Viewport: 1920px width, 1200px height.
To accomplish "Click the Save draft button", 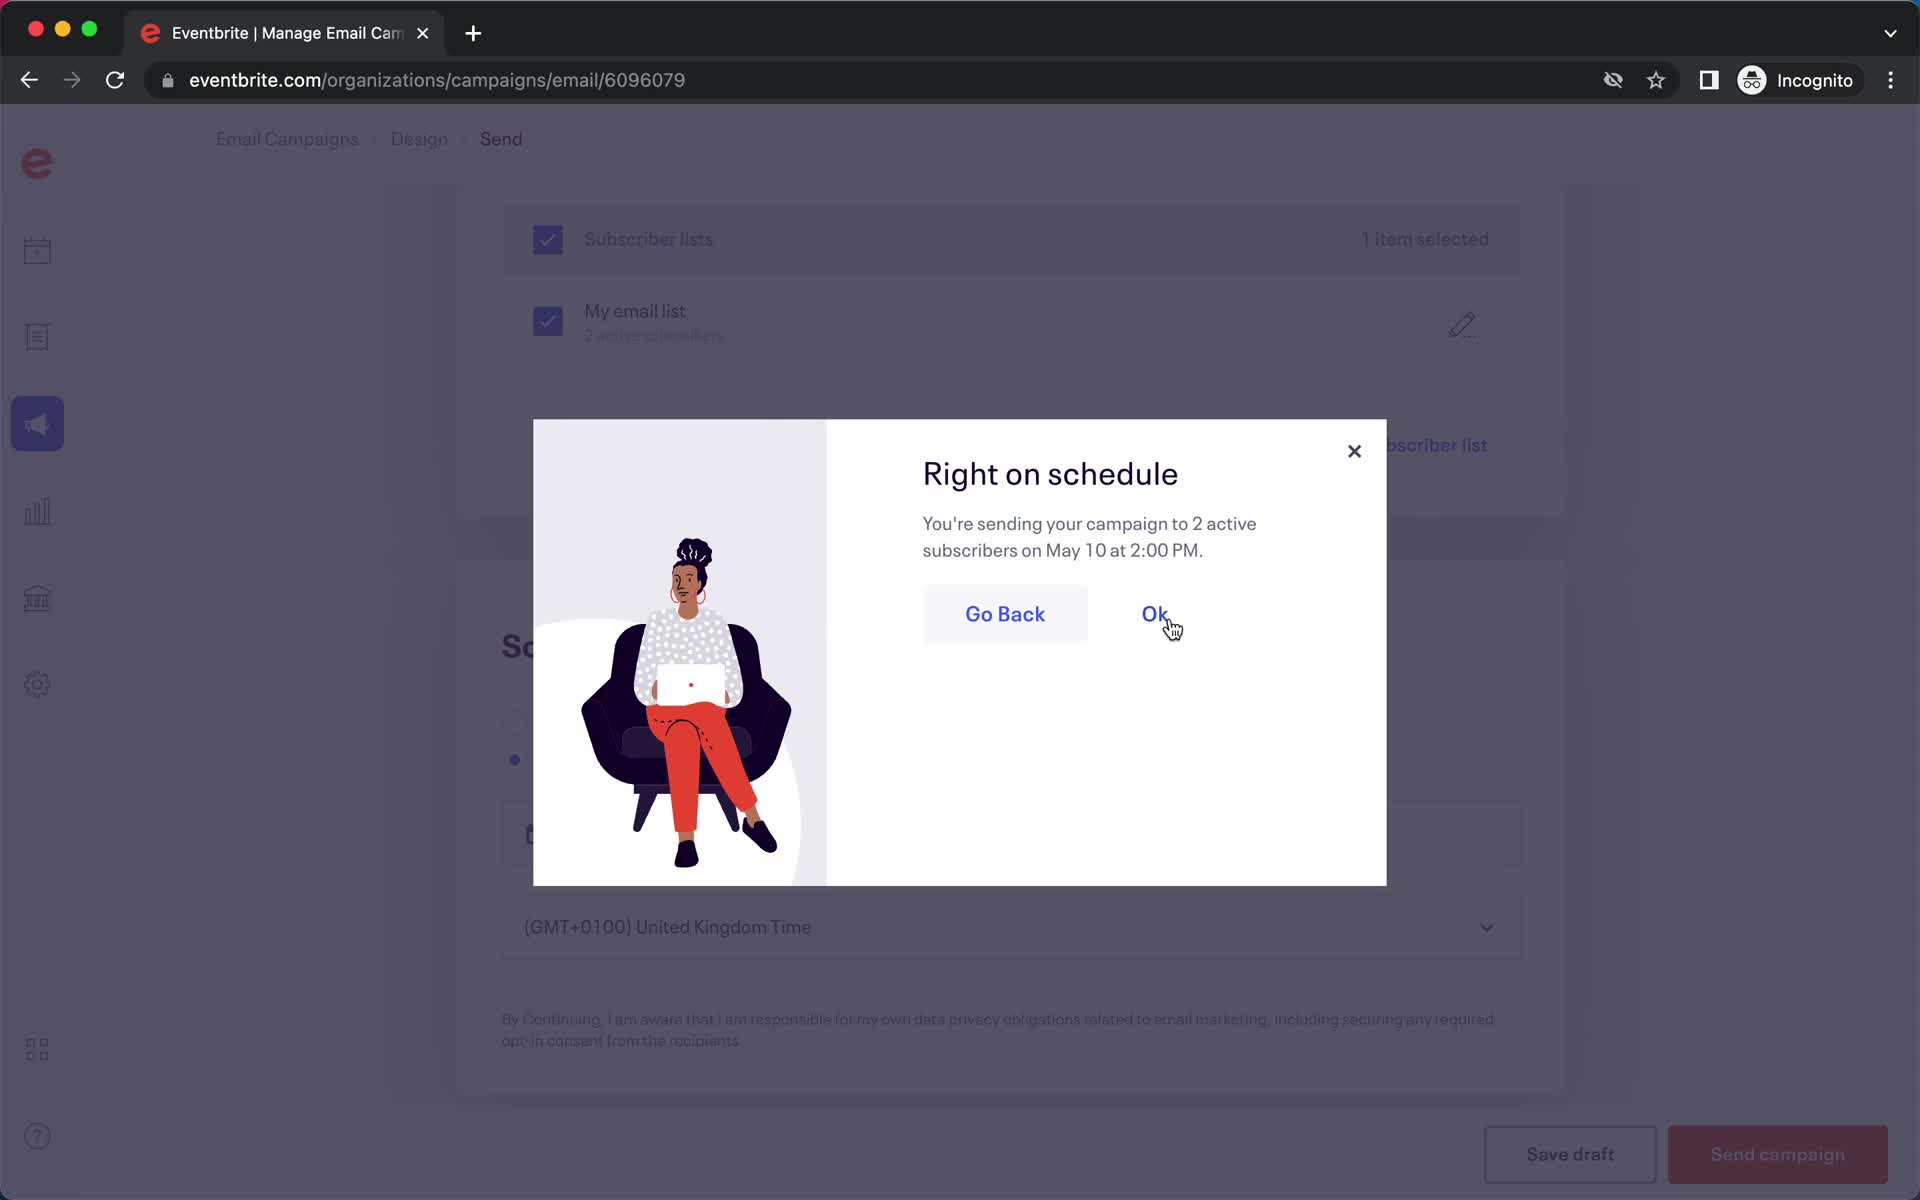I will tap(1570, 1153).
